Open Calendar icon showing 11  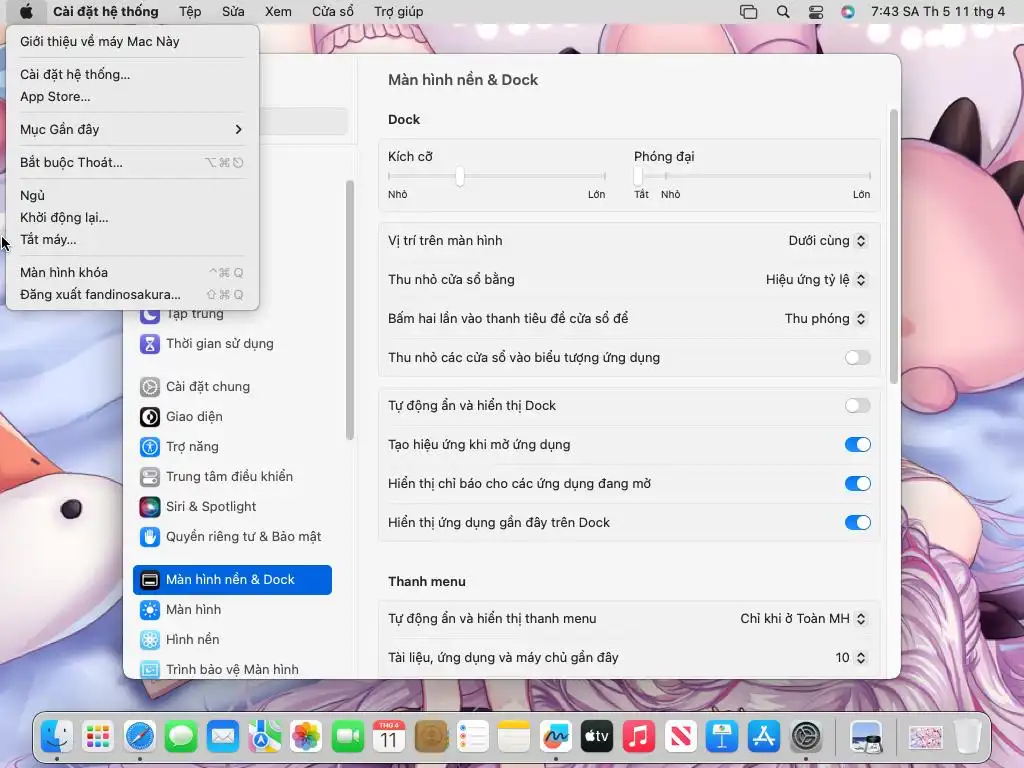389,737
